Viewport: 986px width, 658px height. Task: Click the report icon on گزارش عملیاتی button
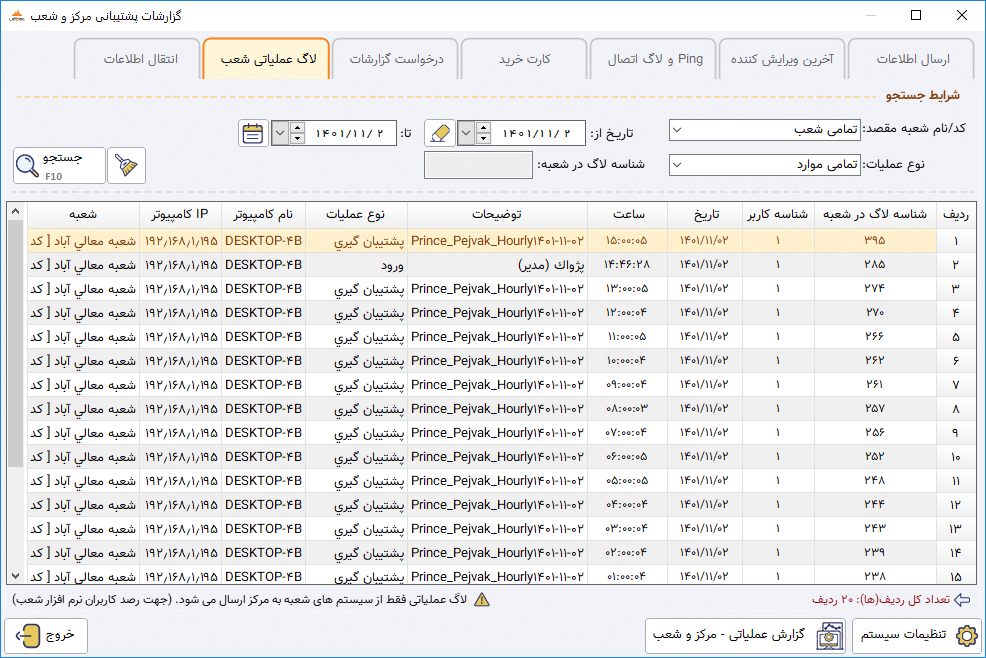[x=830, y=635]
